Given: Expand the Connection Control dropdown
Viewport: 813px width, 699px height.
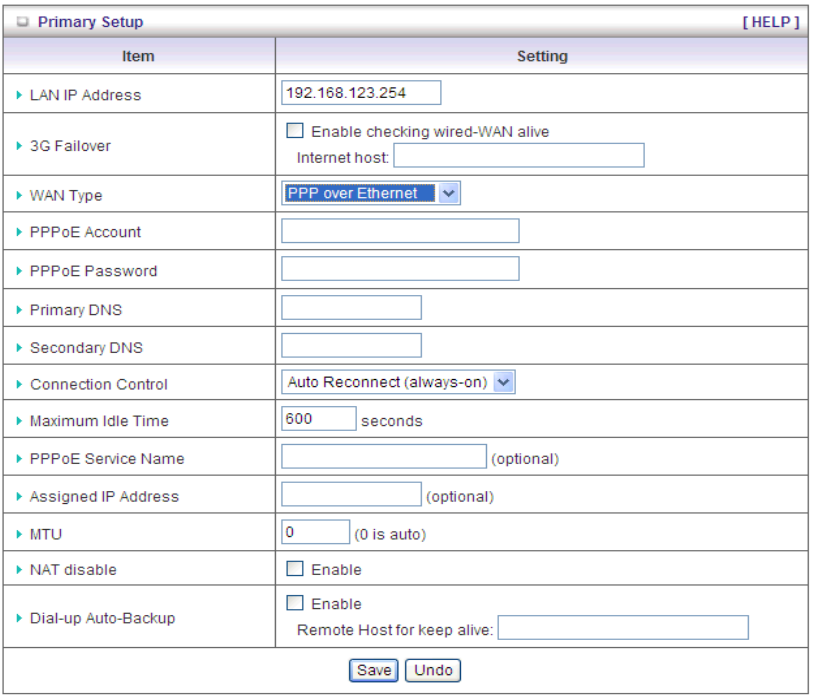Looking at the screenshot, I should (x=398, y=382).
